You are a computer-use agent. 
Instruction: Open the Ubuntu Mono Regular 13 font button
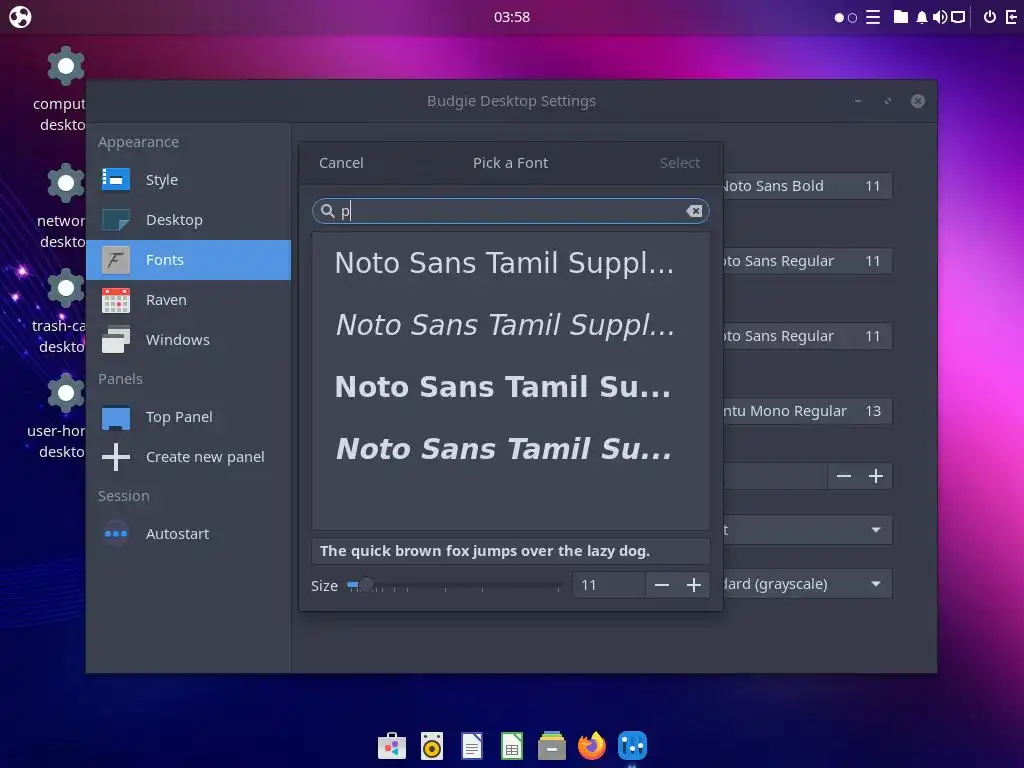pos(807,411)
